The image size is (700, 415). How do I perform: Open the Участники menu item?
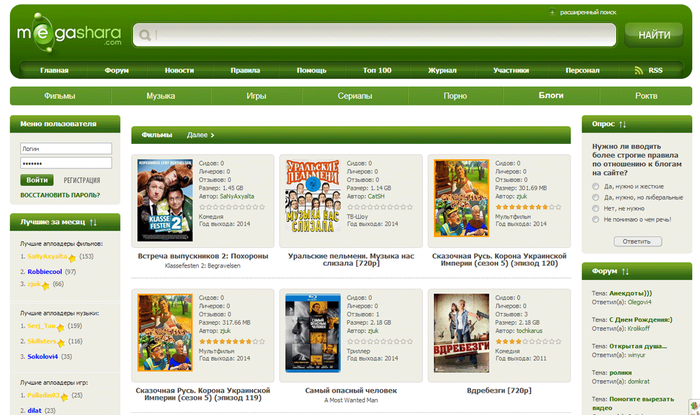511,71
